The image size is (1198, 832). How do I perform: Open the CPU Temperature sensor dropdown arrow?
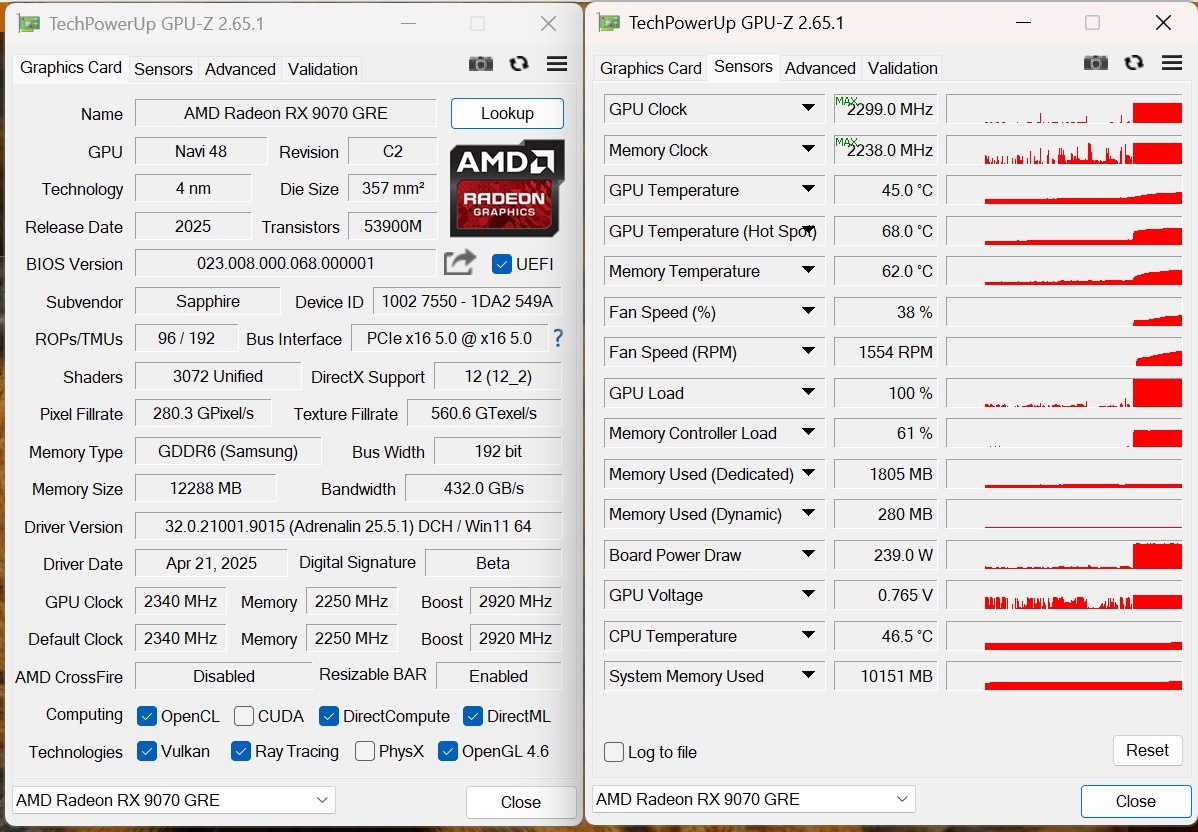click(x=808, y=636)
